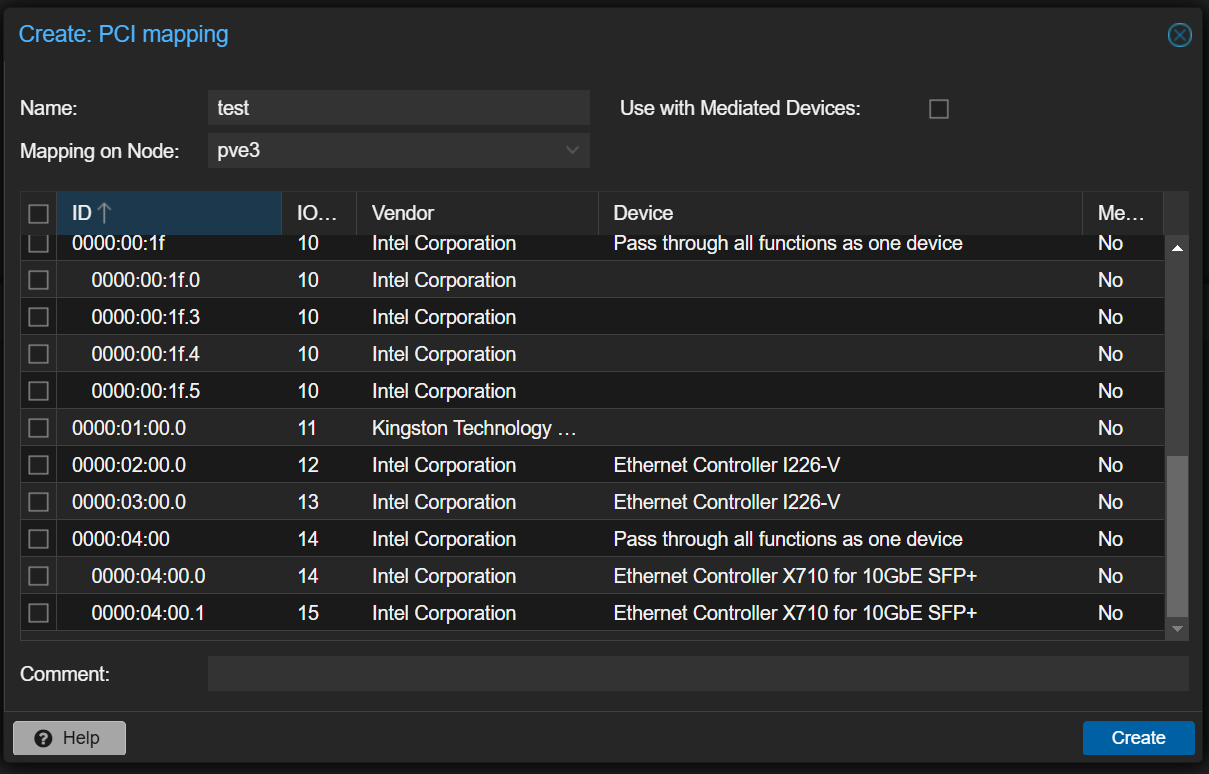Click the Intel Corporation vendor for 0000:00:1f.5
1209x774 pixels.
pyautogui.click(x=444, y=391)
